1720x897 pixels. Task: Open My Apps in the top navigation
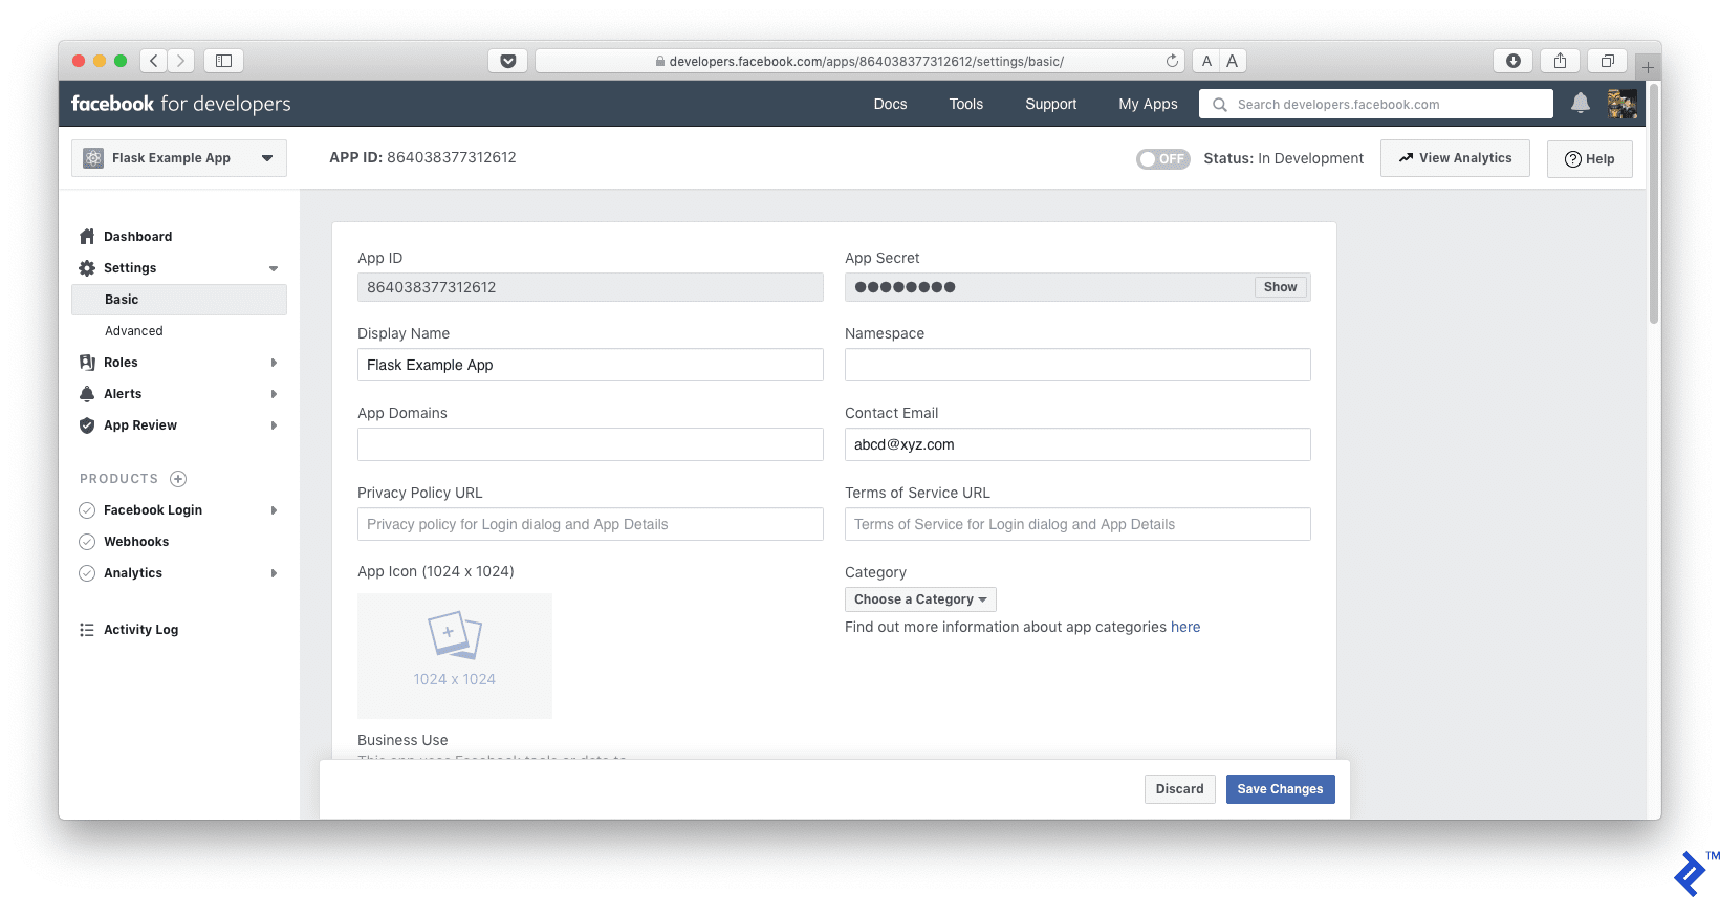click(1147, 104)
